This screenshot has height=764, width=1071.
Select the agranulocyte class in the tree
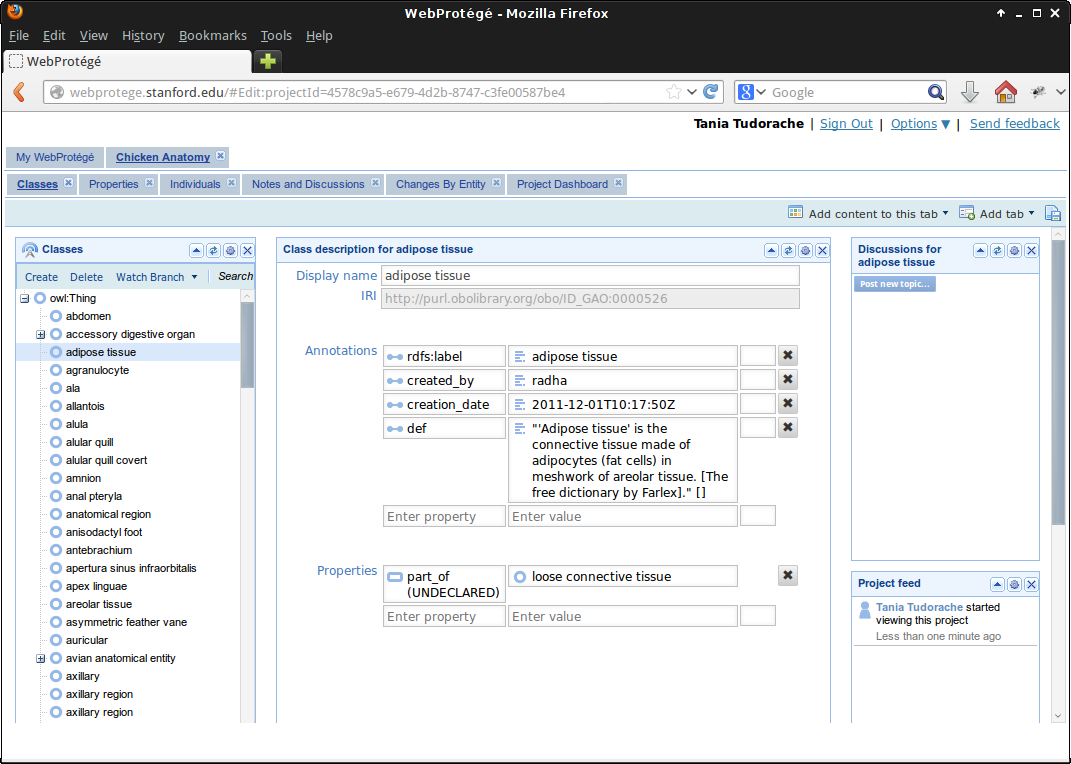coord(97,370)
